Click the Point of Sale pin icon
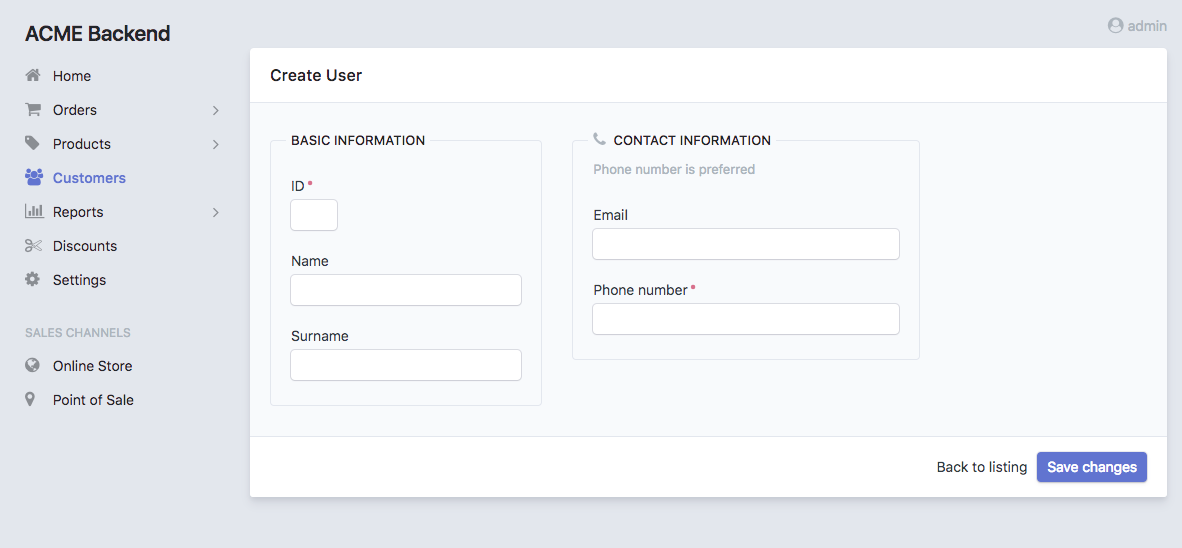The height and width of the screenshot is (548, 1182). pos(31,400)
